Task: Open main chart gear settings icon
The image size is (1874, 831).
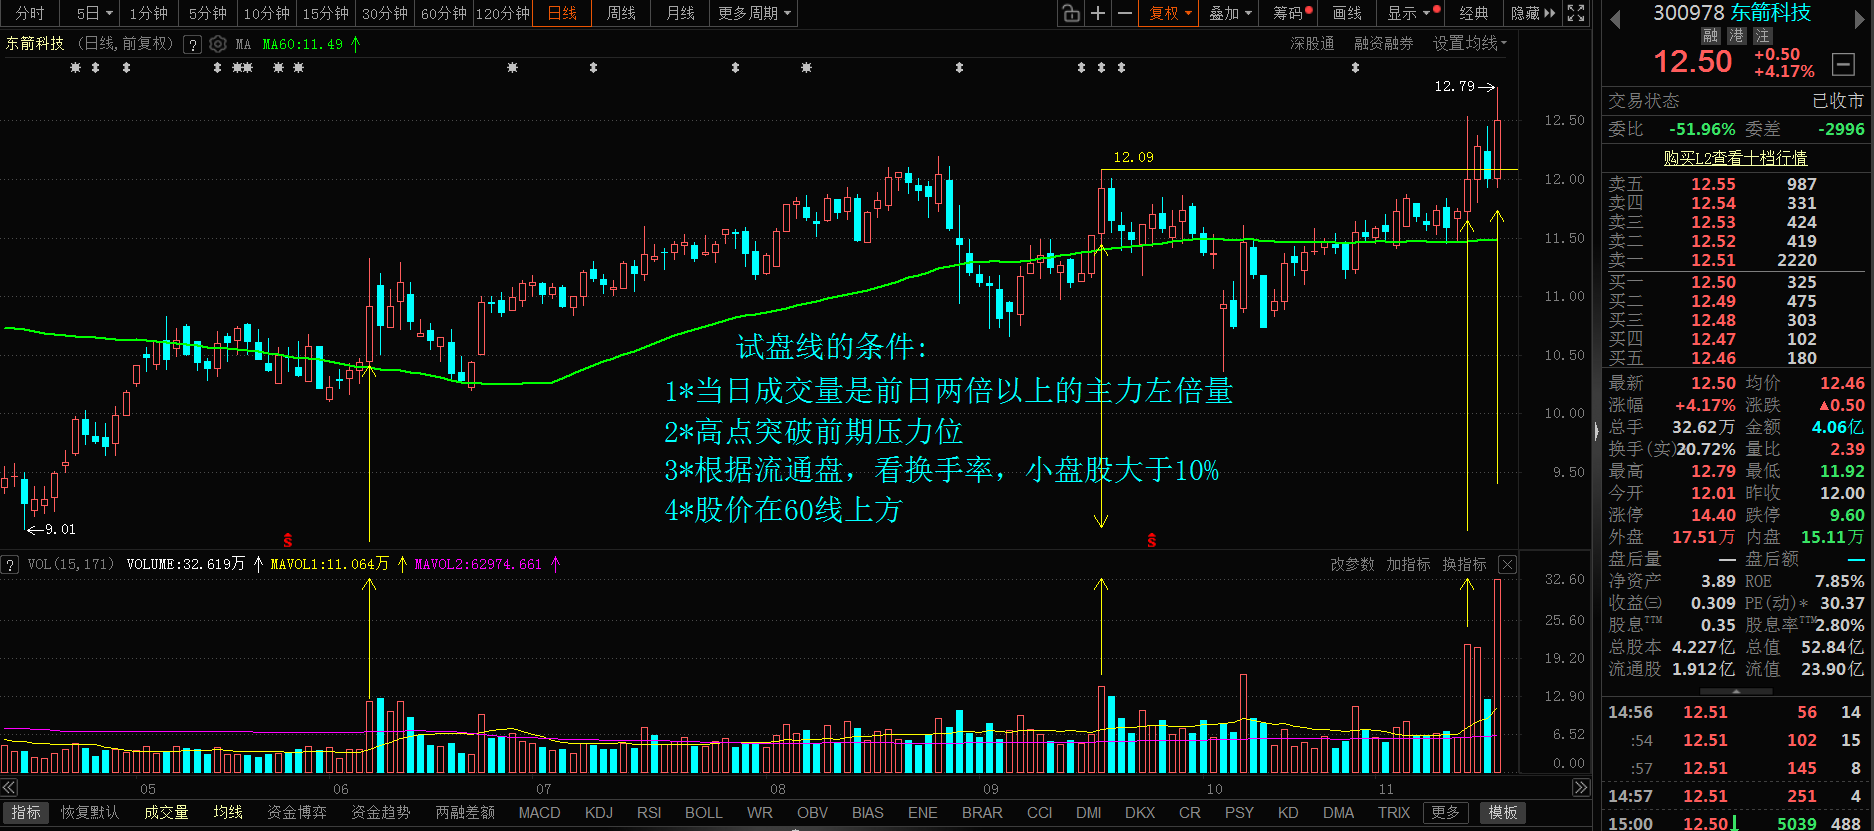Action: coord(218,44)
